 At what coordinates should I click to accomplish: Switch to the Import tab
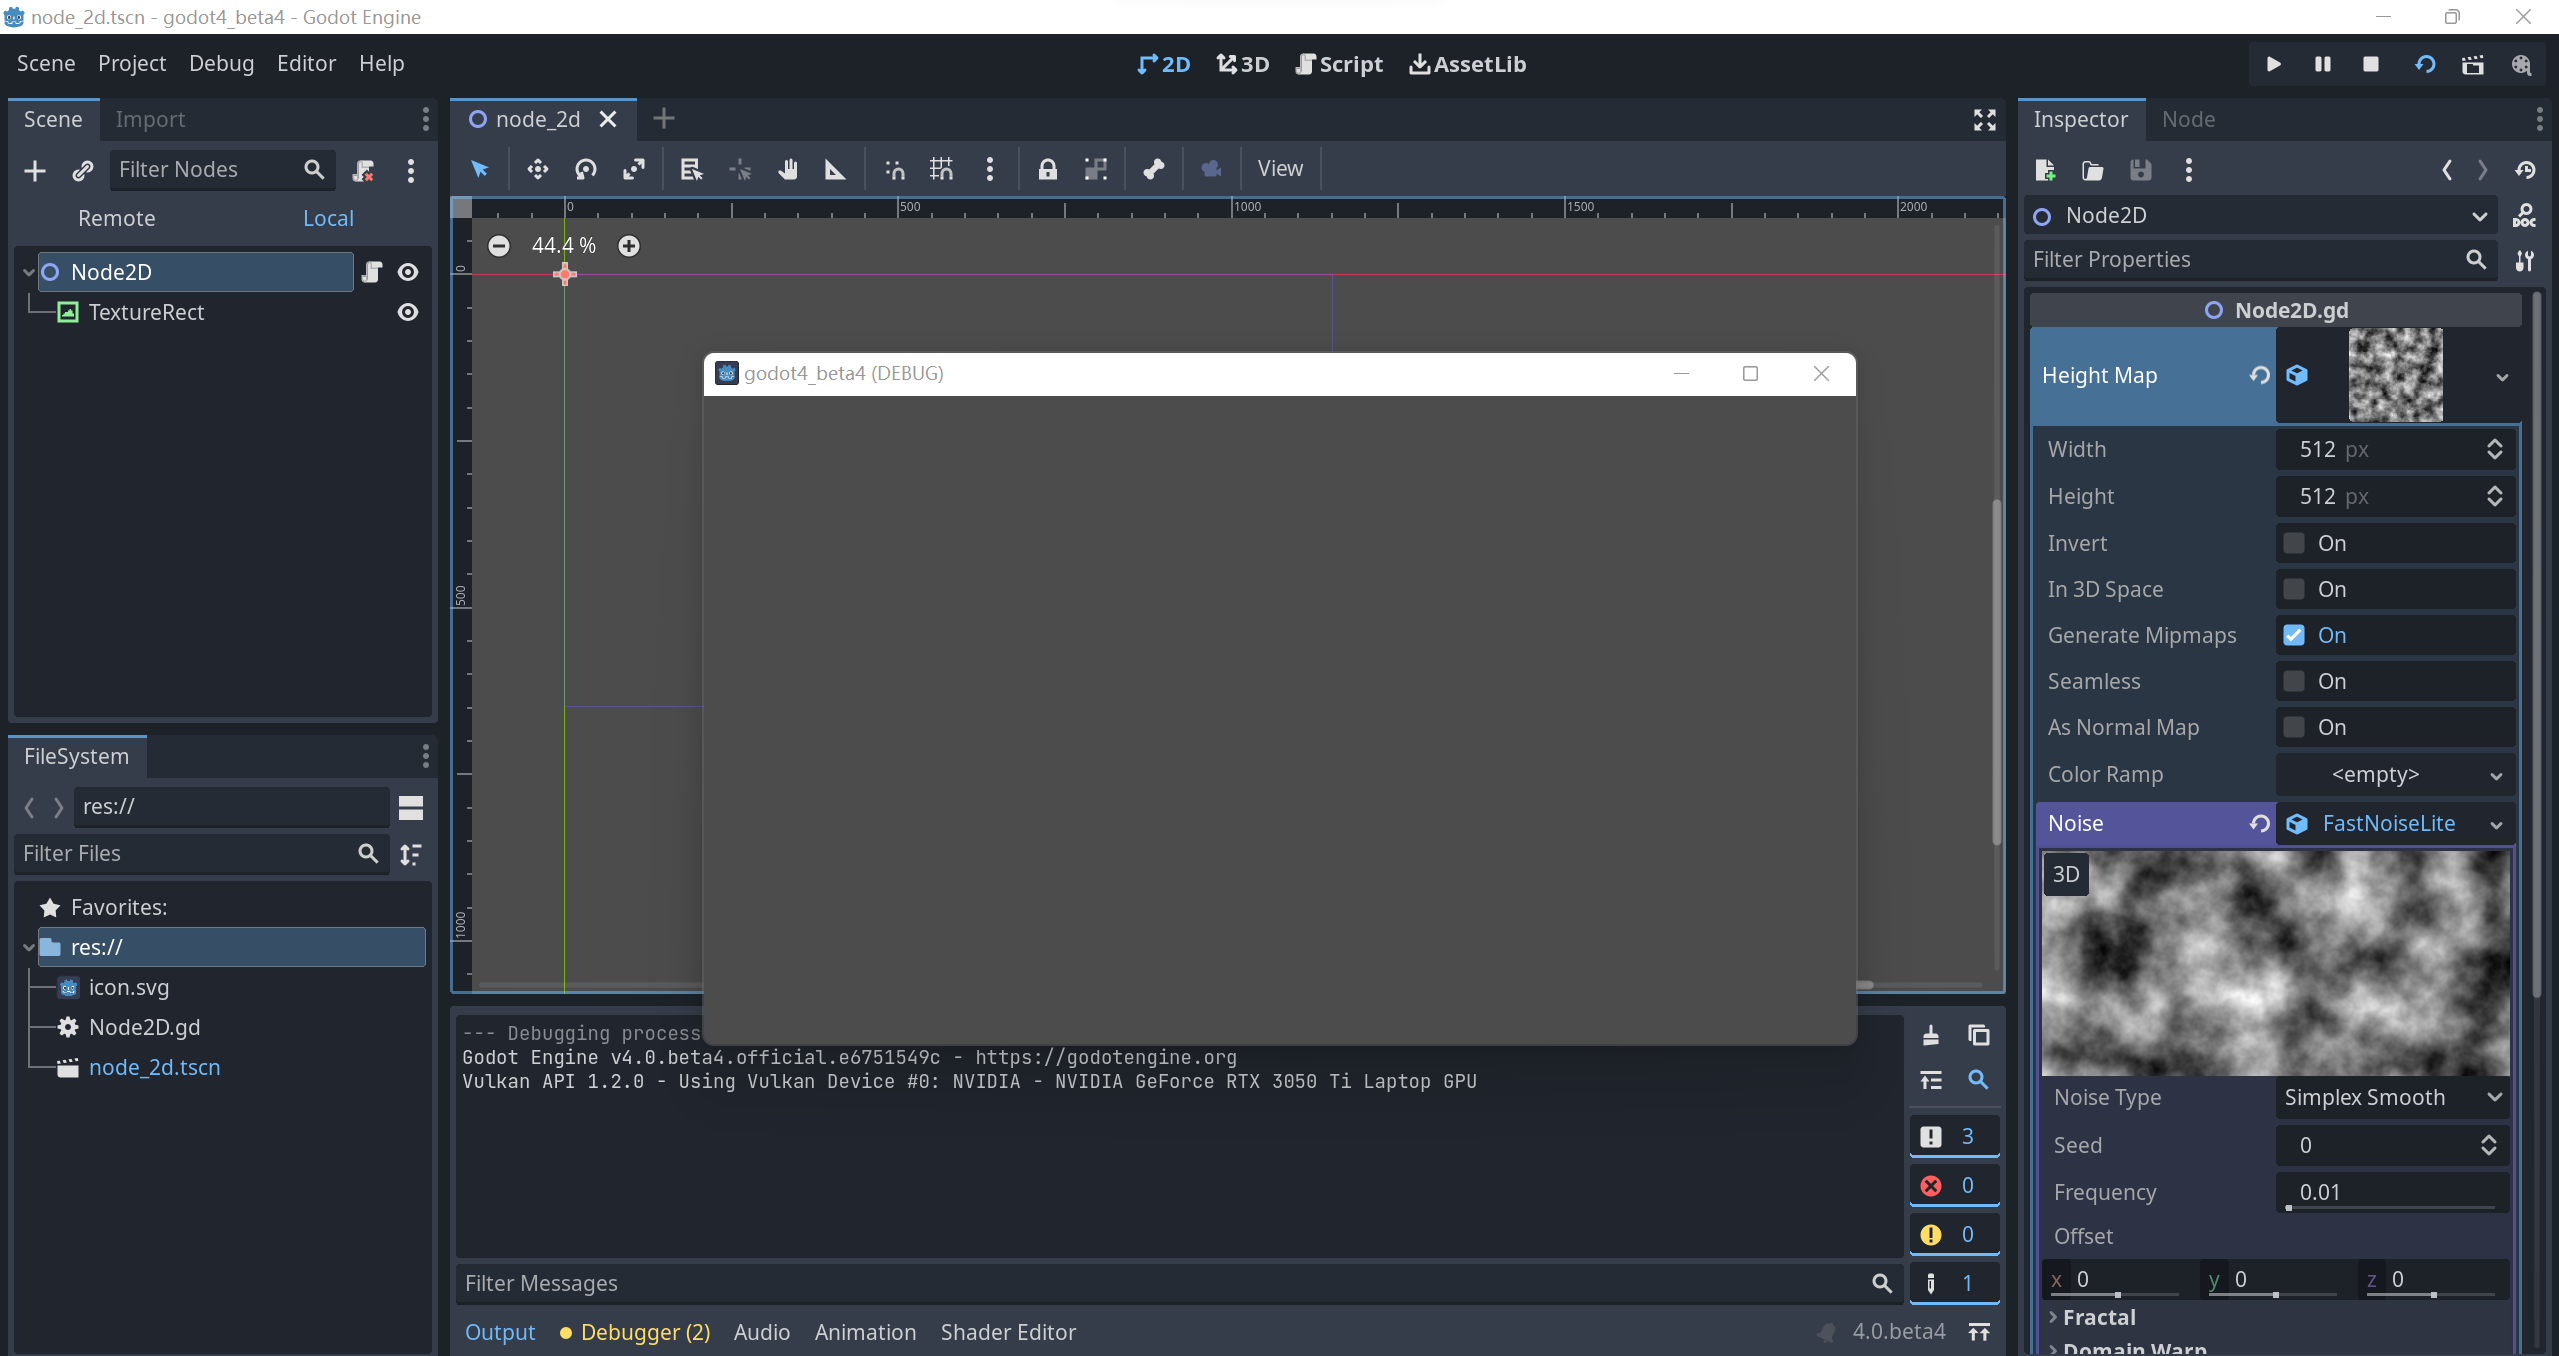click(150, 120)
